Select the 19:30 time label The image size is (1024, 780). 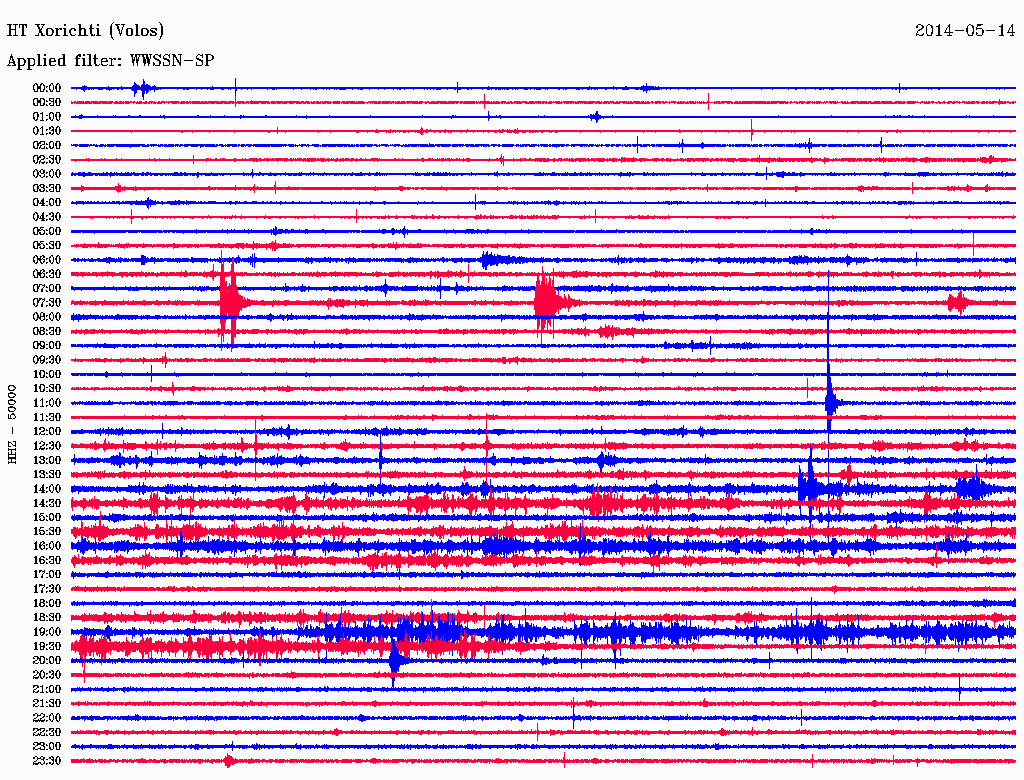(46, 647)
